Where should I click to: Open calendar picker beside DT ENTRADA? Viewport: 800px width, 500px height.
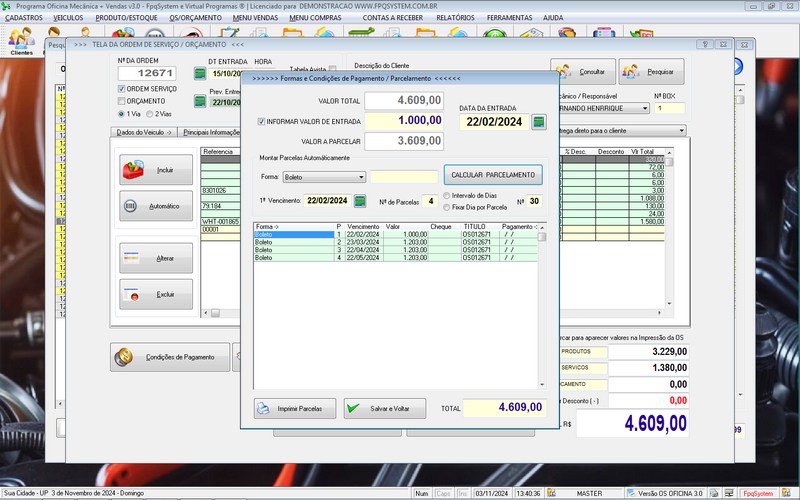(200, 73)
